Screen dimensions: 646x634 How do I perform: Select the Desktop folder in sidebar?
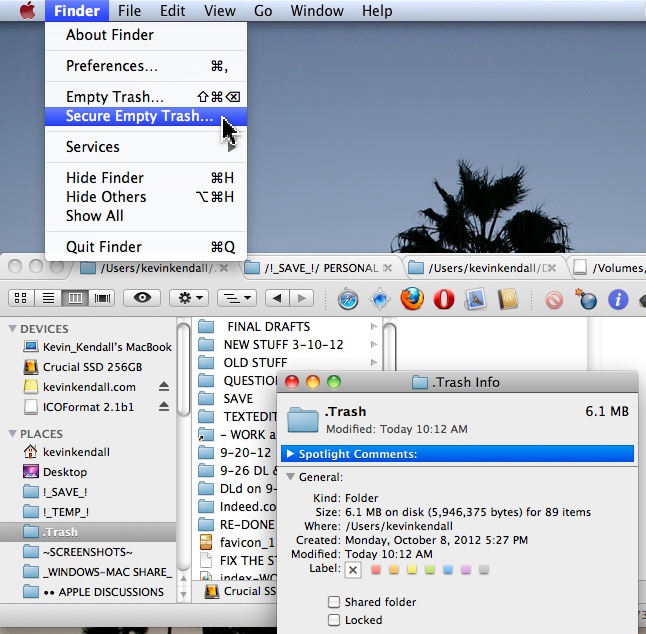pos(64,472)
